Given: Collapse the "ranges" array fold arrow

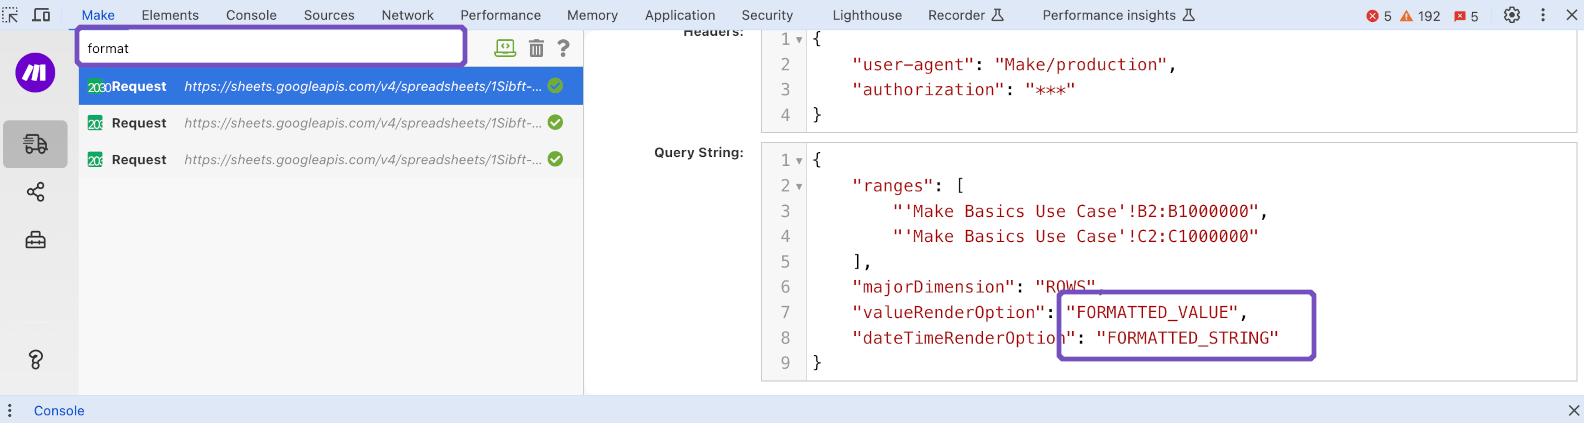Looking at the screenshot, I should click(x=799, y=187).
